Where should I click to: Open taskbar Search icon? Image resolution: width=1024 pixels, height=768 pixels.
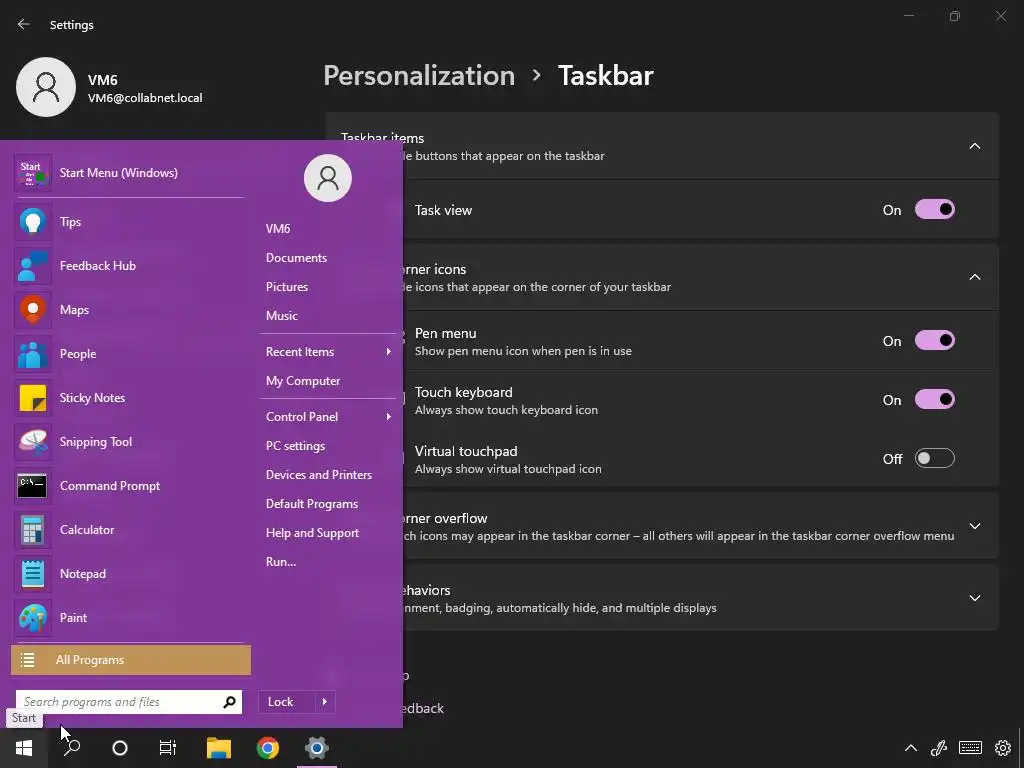pos(72,748)
